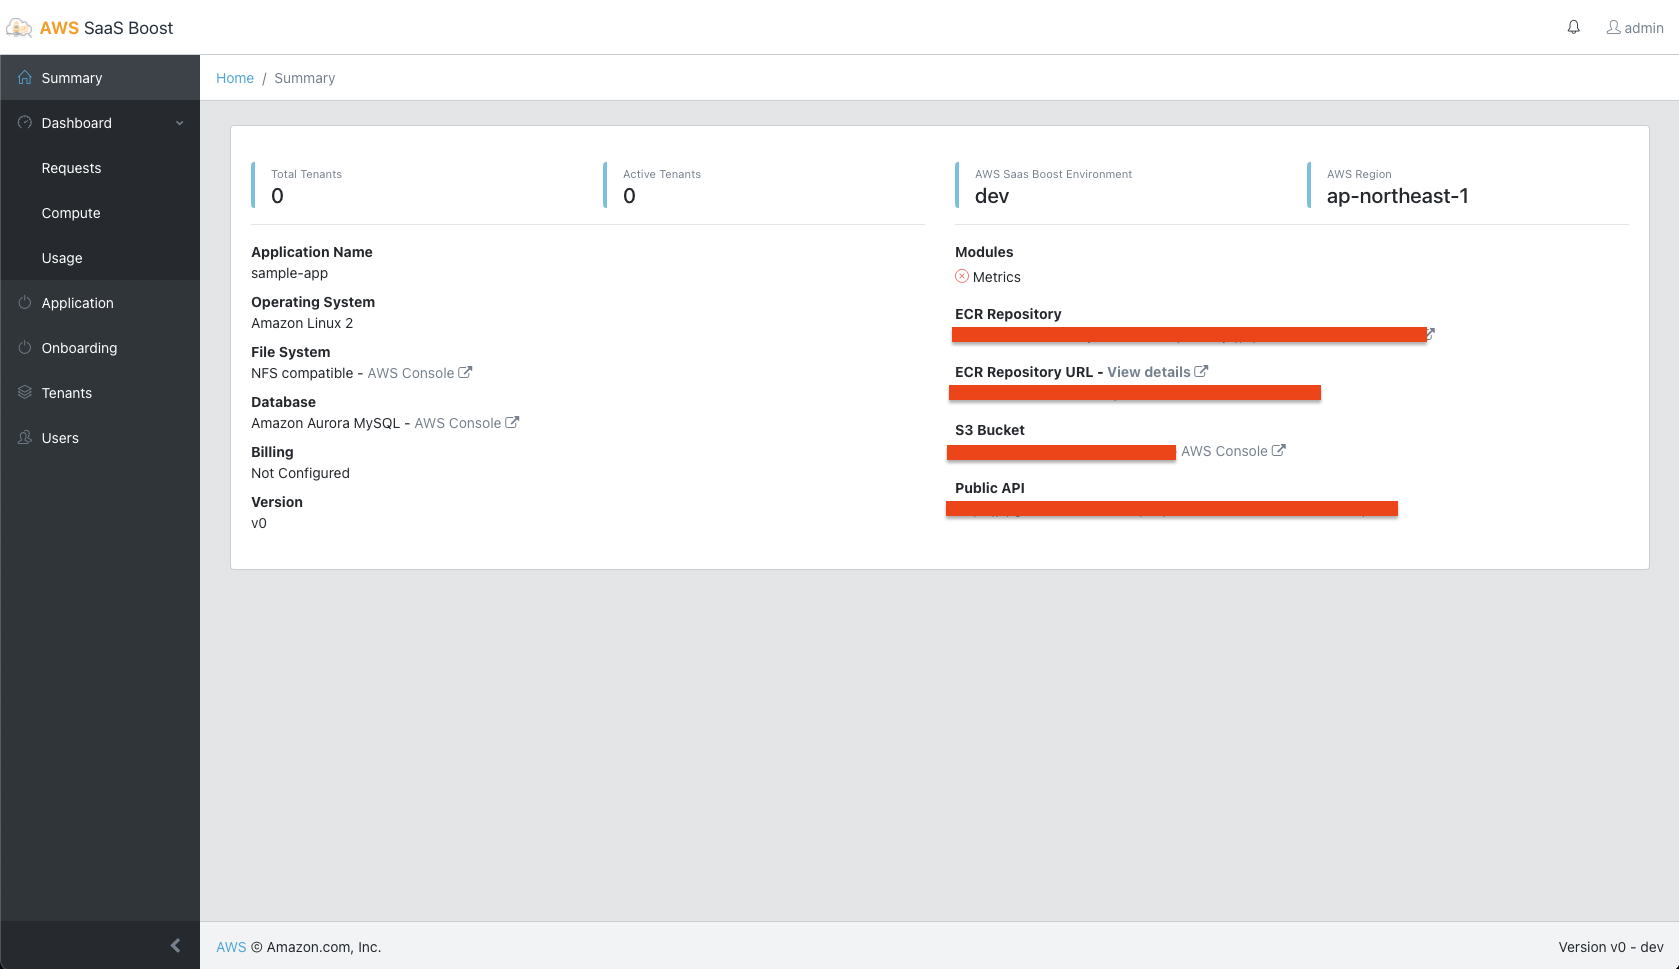Select Summary in the sidebar
Viewport: 1679px width, 969px height.
coord(100,78)
